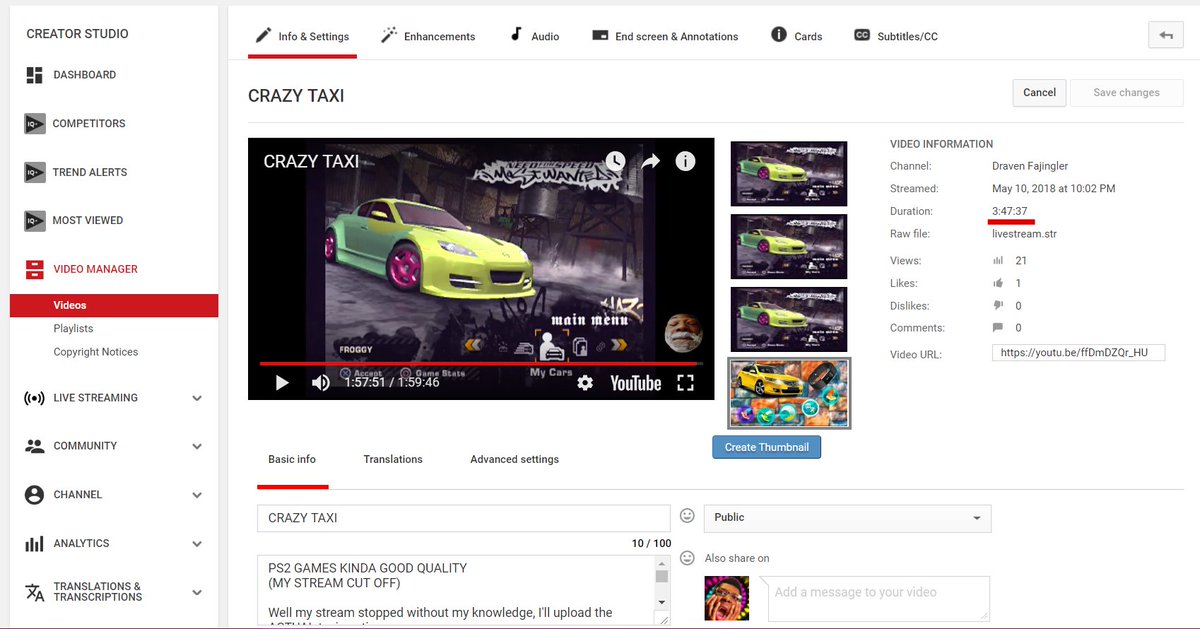Expand the Community menu
Viewport: 1200px width, 629px height.
pyautogui.click(x=197, y=446)
